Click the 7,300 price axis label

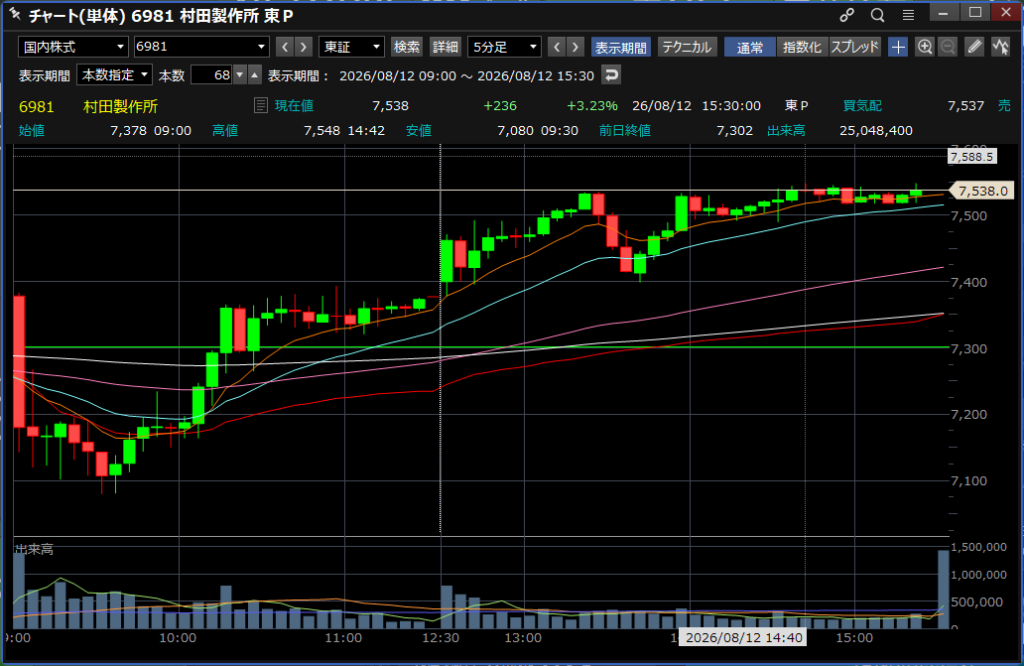[x=968, y=349]
